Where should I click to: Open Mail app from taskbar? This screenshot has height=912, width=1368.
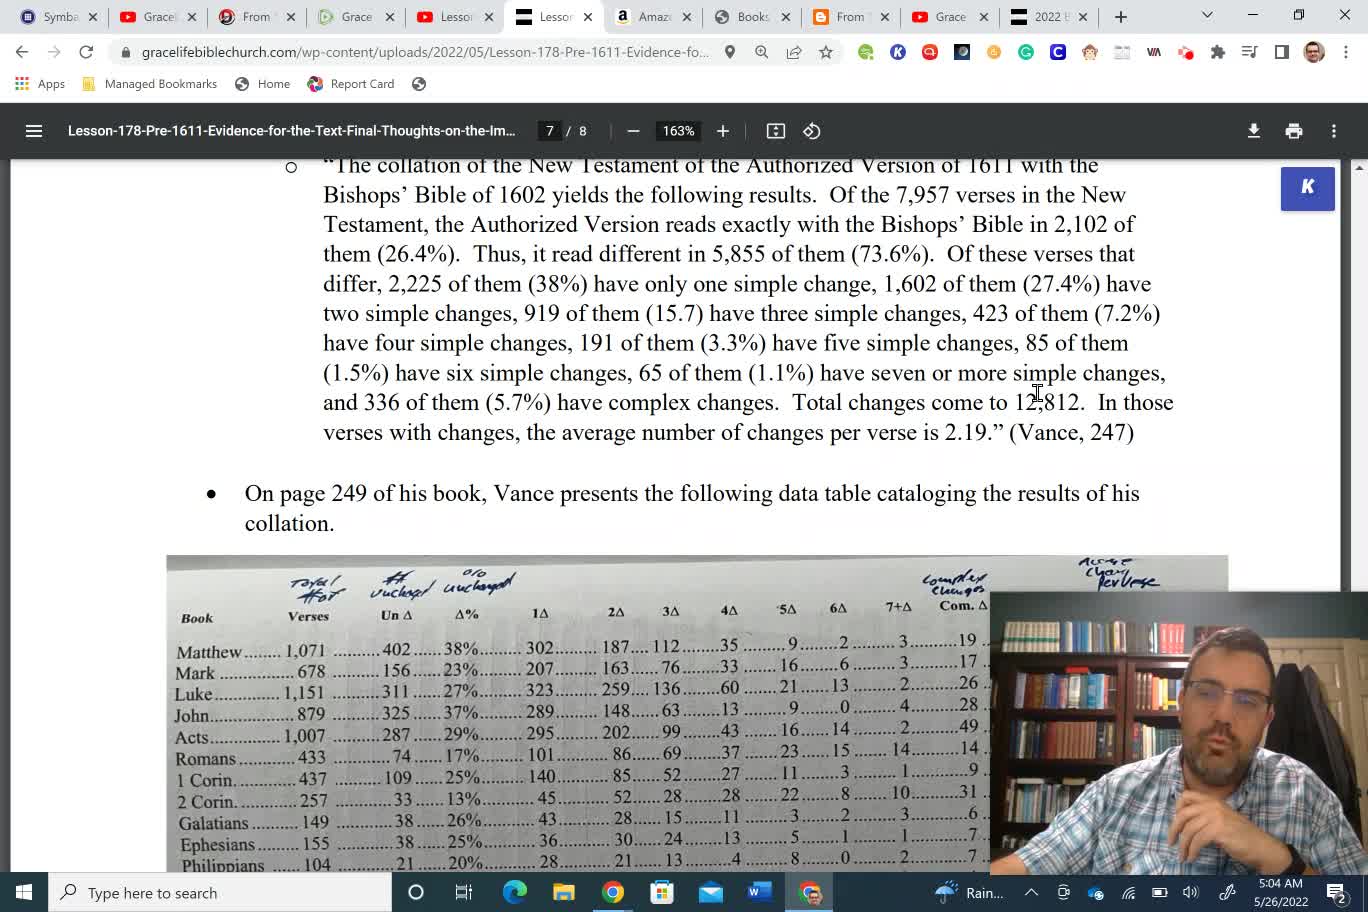(710, 892)
